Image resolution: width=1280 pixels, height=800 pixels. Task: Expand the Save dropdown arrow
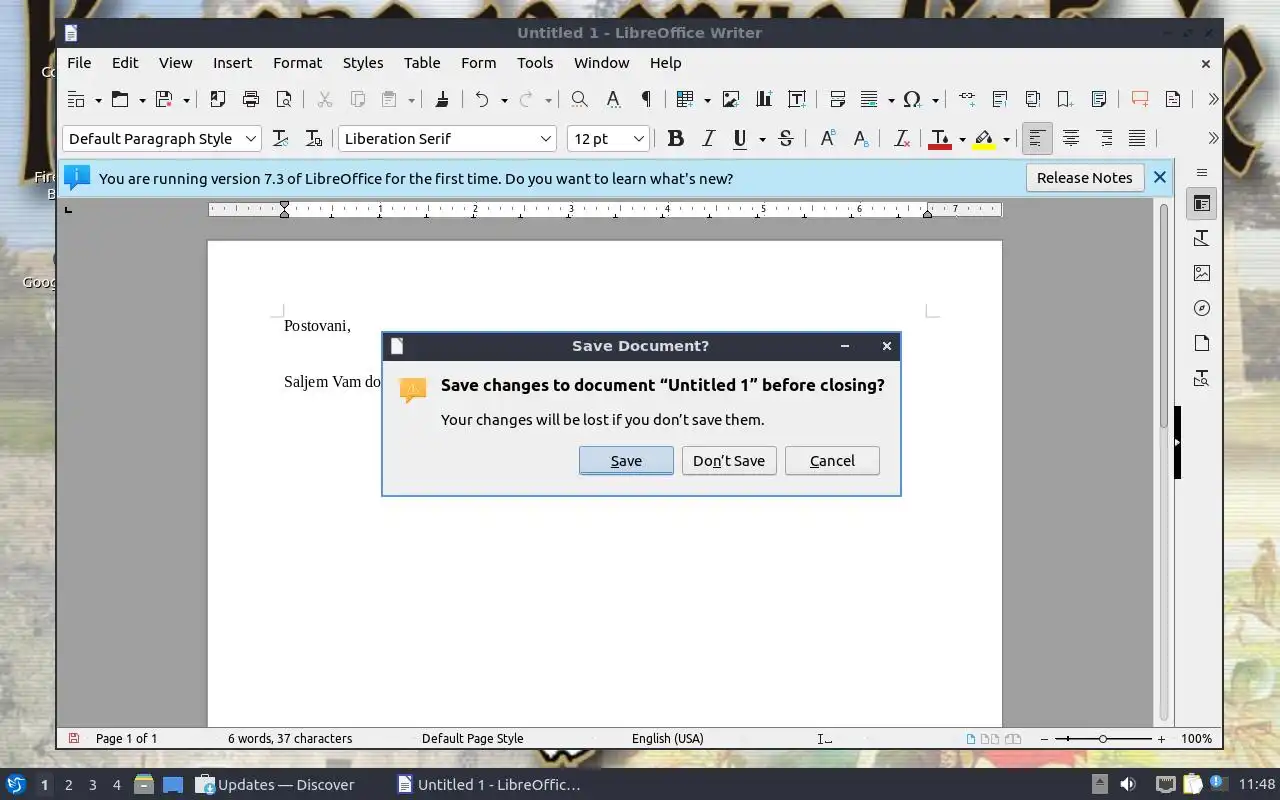(186, 100)
